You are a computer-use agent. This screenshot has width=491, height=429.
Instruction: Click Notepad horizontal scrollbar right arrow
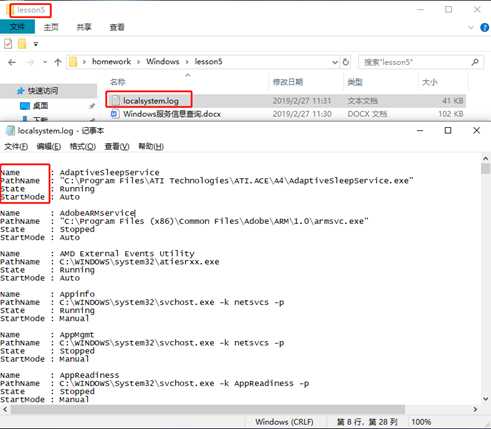[475, 409]
